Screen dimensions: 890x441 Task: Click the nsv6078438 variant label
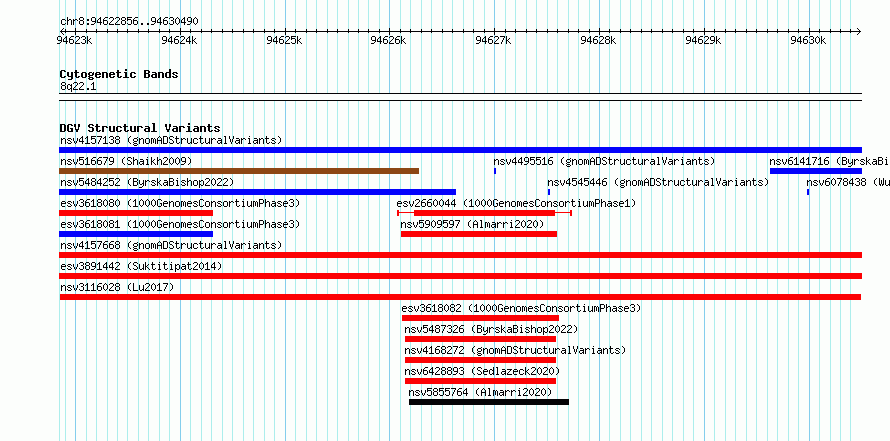click(x=848, y=182)
